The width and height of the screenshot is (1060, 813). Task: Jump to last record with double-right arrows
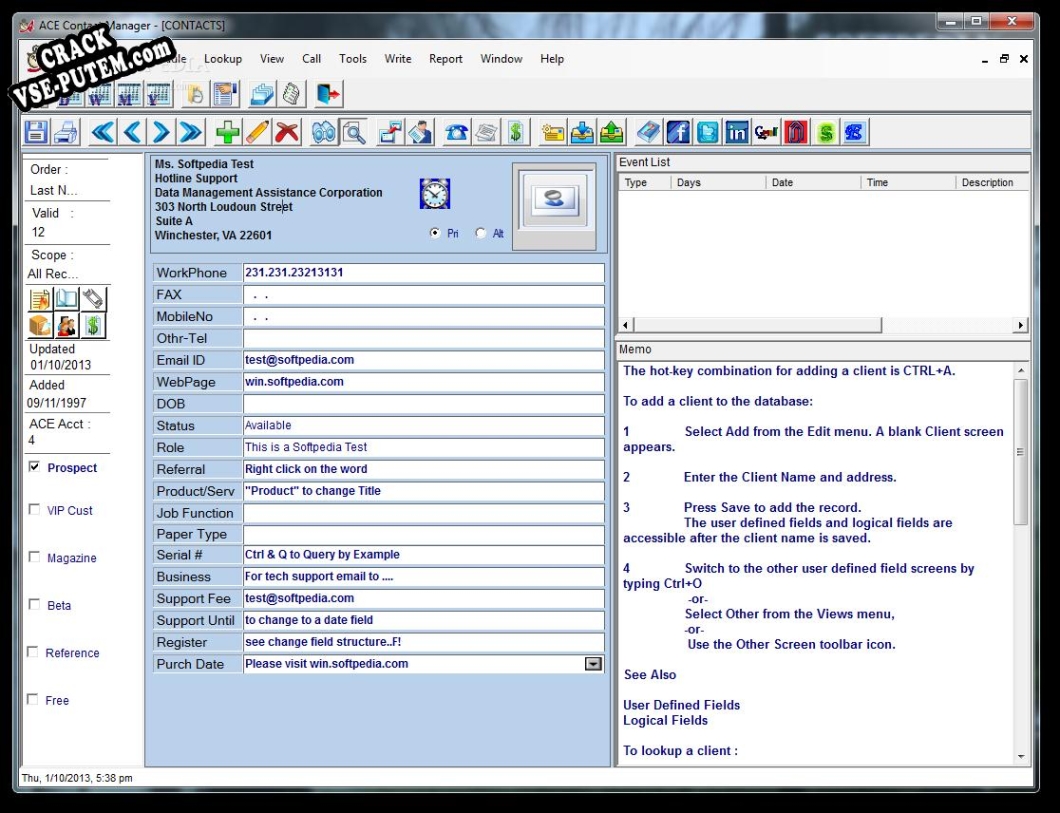tap(191, 132)
